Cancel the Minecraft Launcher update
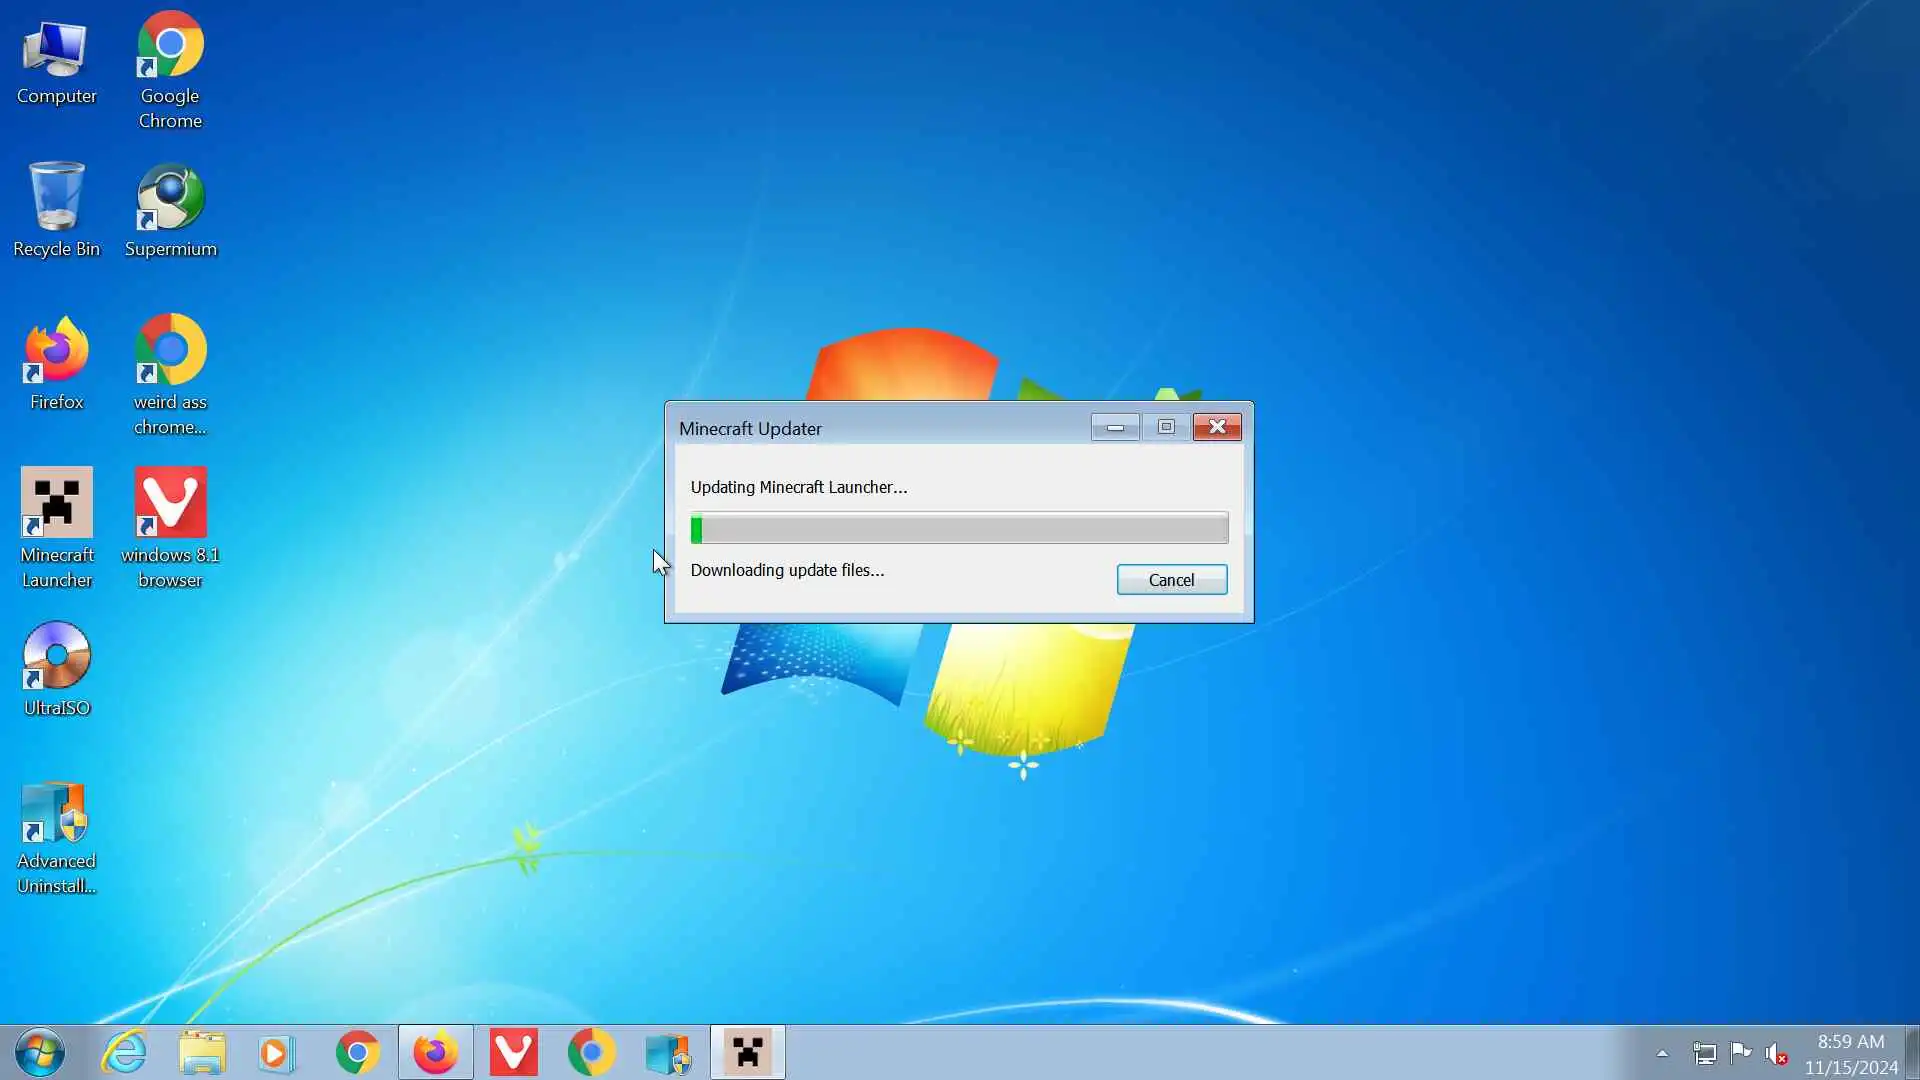This screenshot has height=1080, width=1920. [1171, 580]
